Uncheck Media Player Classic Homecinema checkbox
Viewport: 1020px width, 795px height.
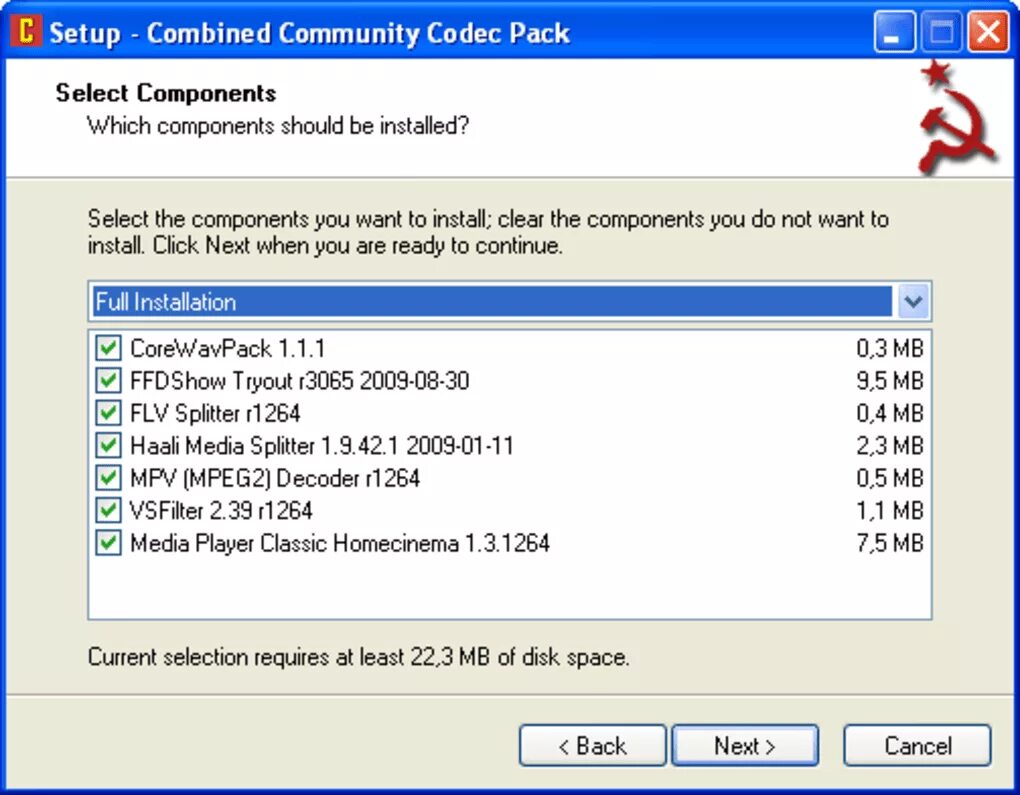point(107,544)
